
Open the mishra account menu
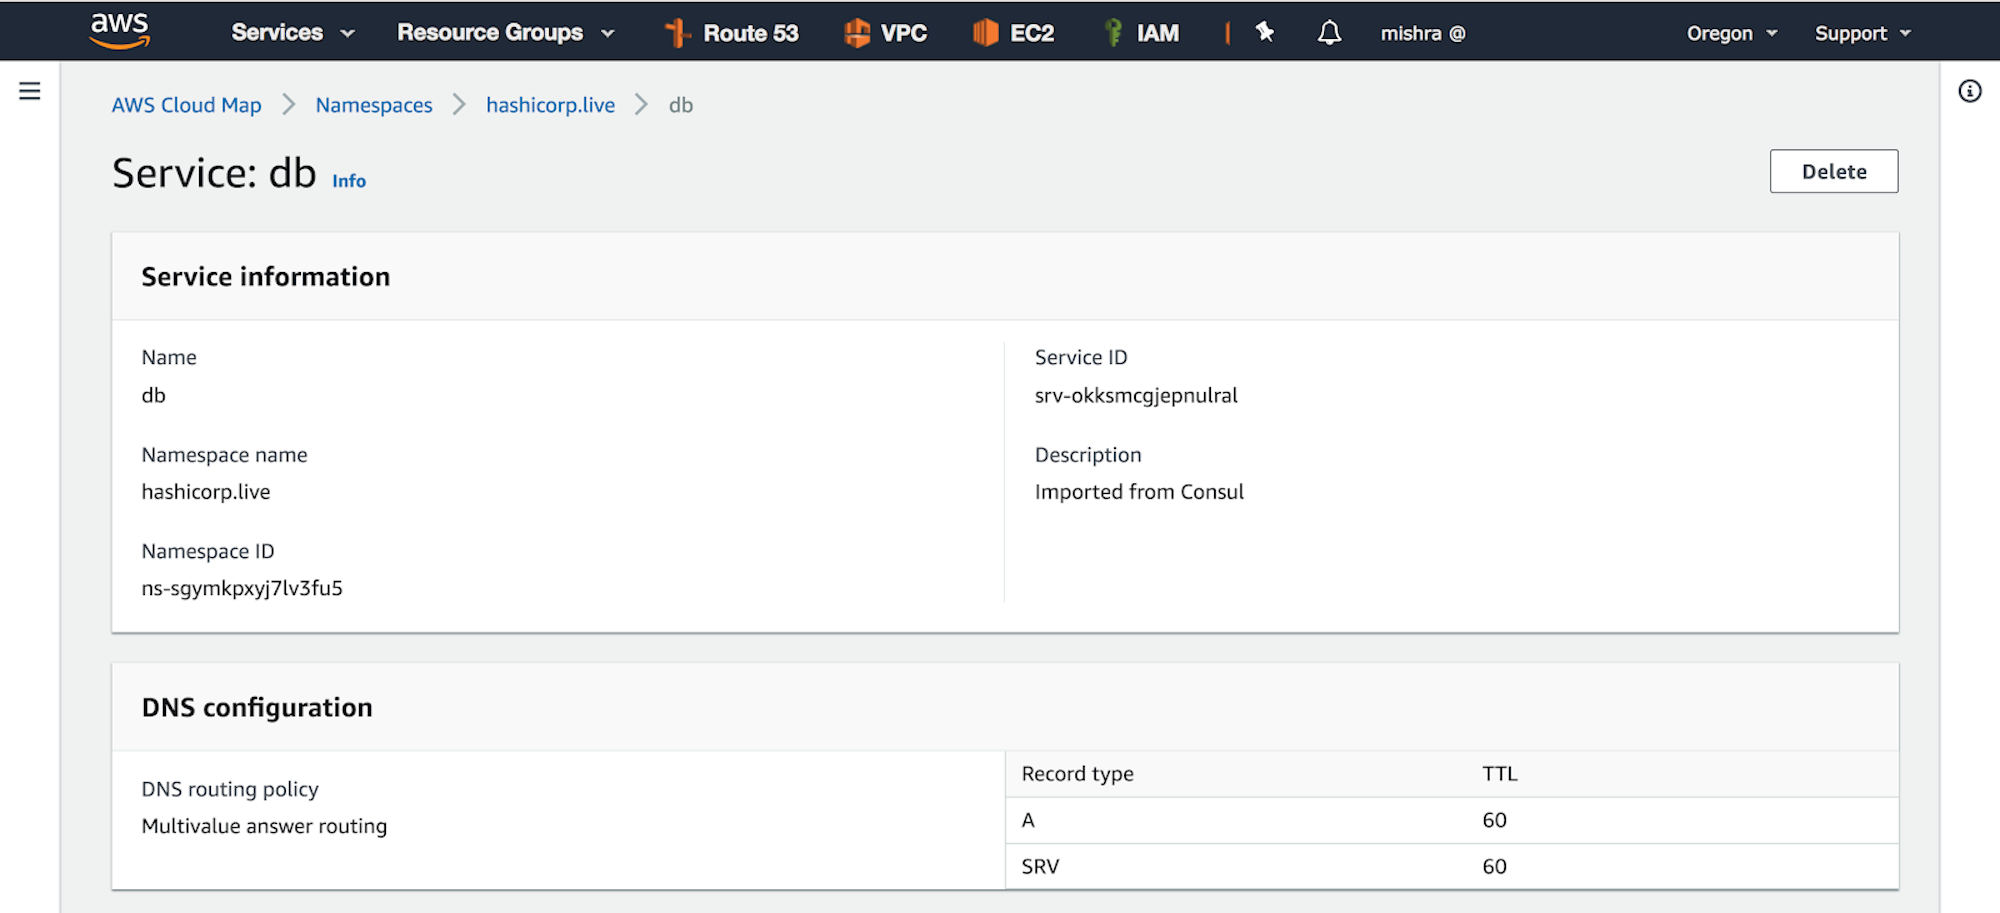click(1422, 32)
